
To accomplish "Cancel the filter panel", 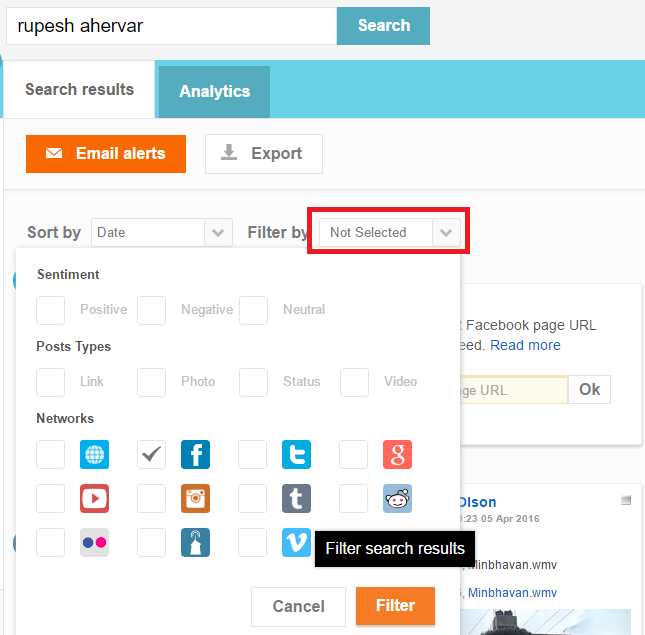I will [298, 607].
